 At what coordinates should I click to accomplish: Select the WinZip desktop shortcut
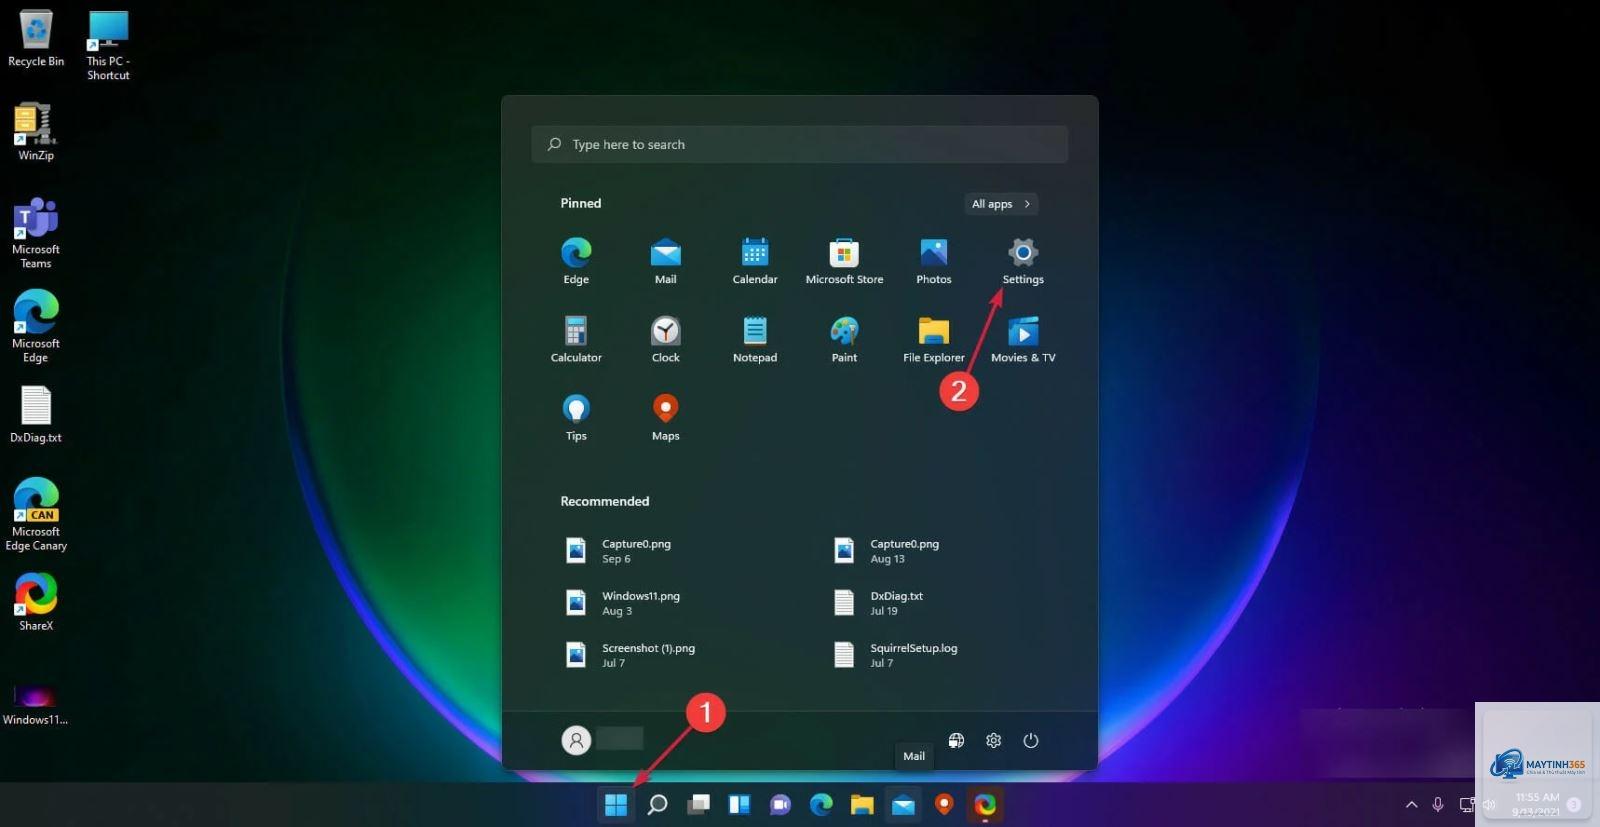[x=36, y=132]
